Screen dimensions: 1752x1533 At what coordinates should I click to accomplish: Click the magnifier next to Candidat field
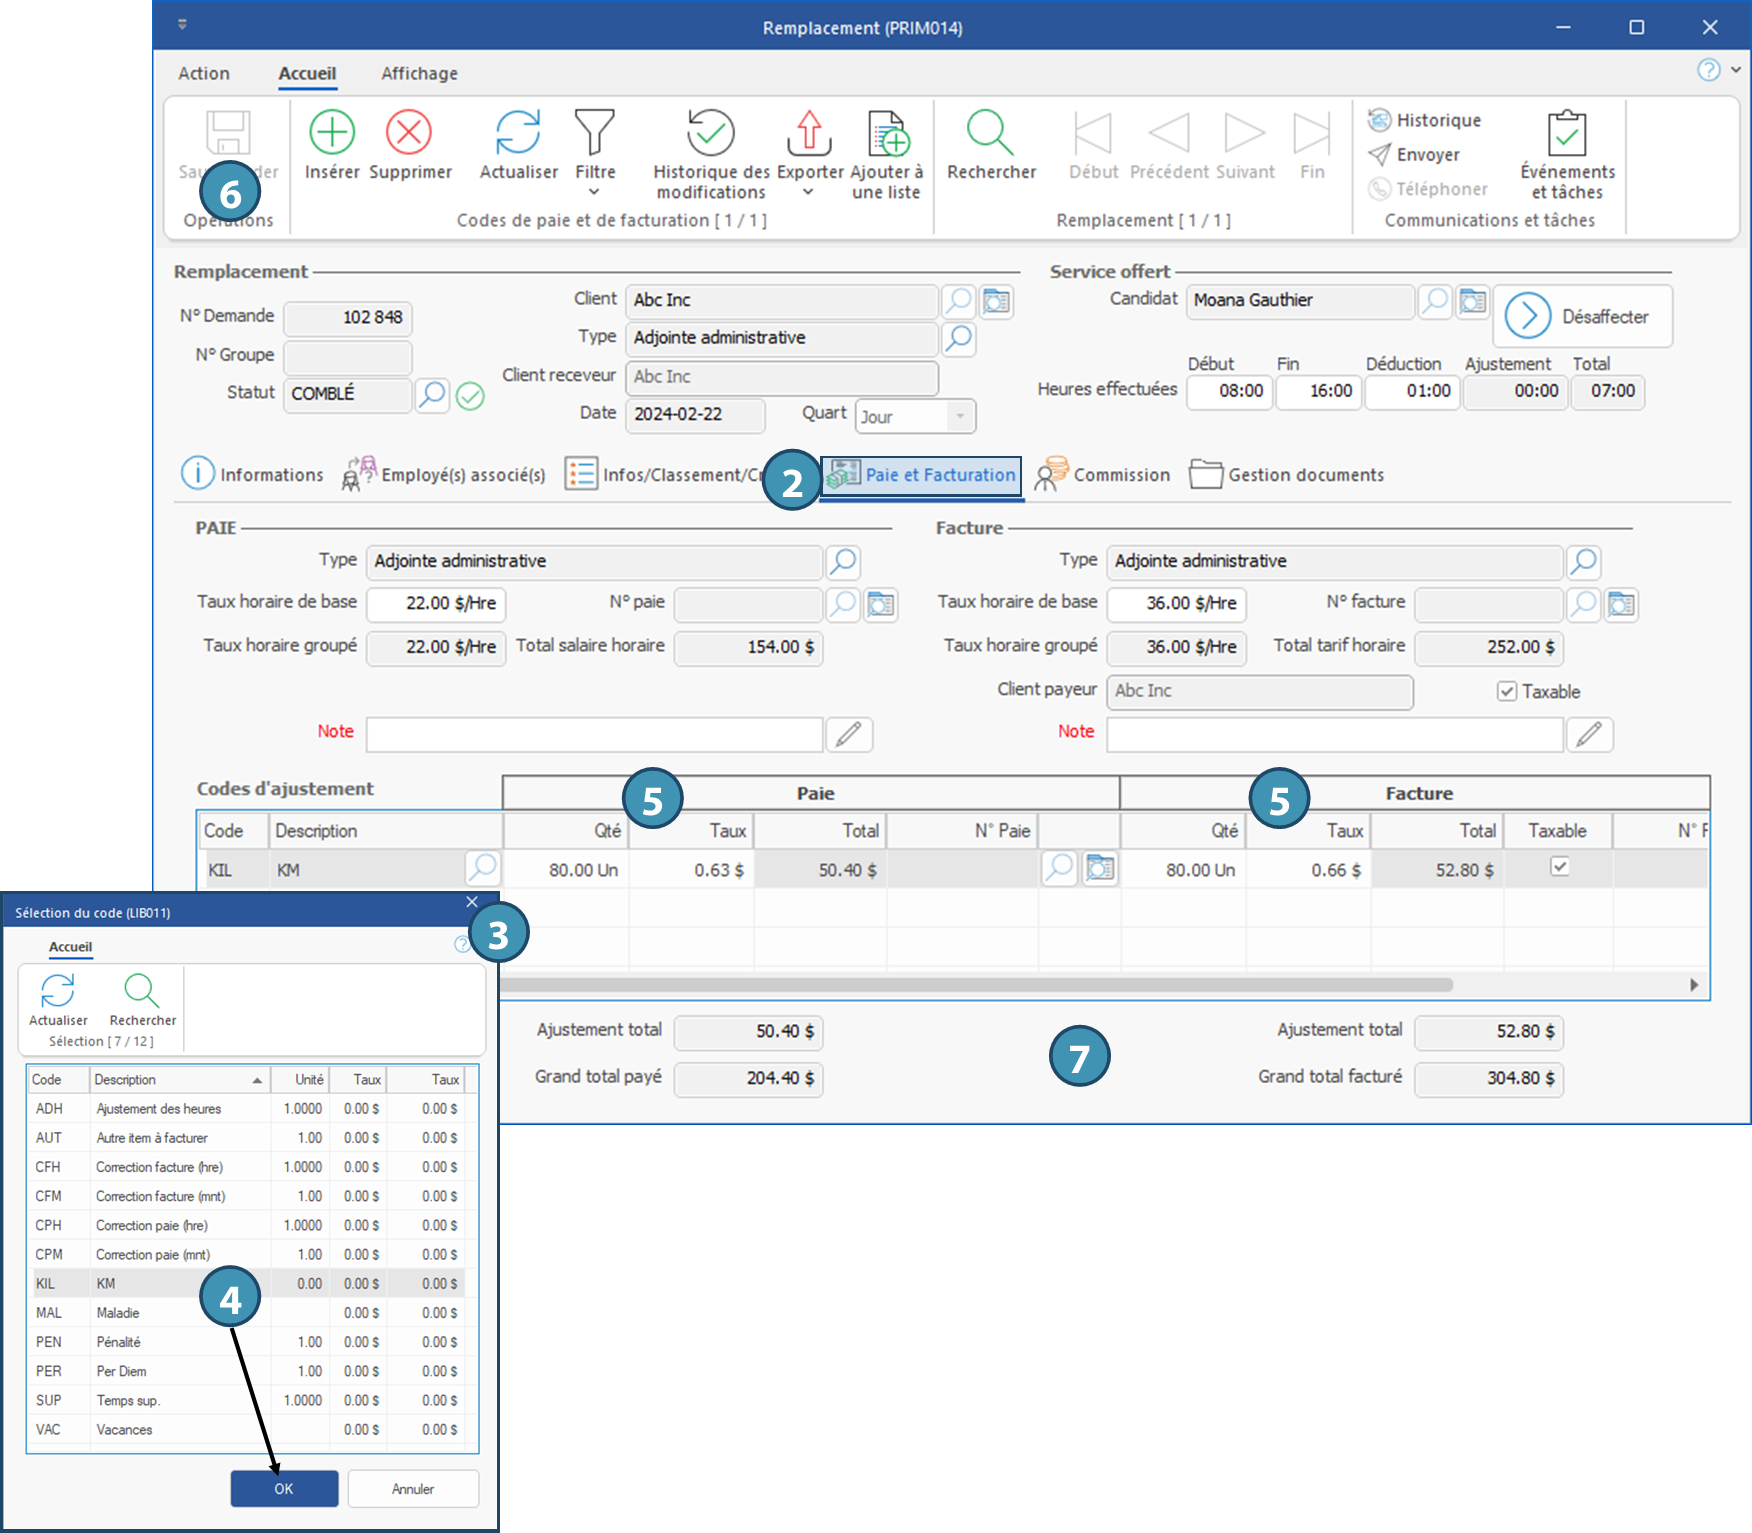click(x=1434, y=301)
